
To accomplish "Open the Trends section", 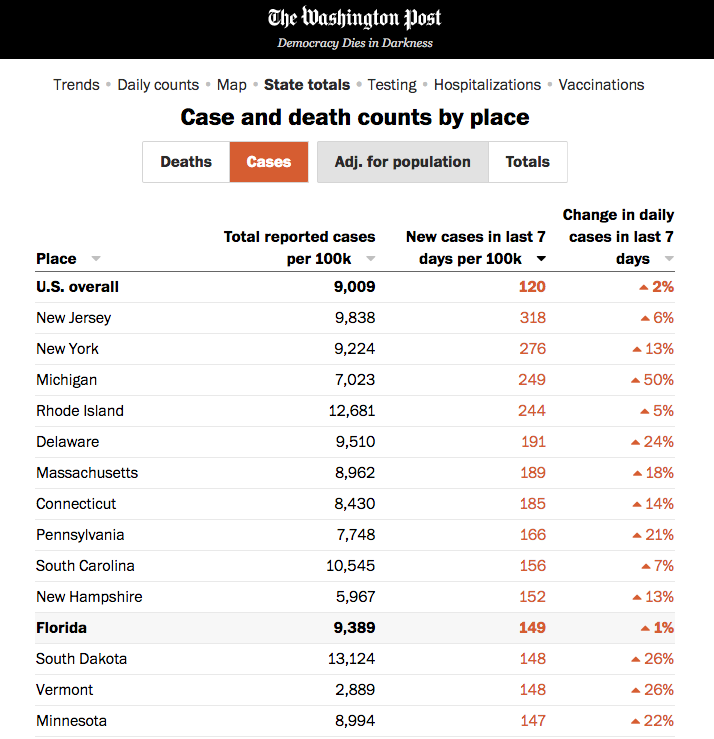I will pyautogui.click(x=77, y=85).
